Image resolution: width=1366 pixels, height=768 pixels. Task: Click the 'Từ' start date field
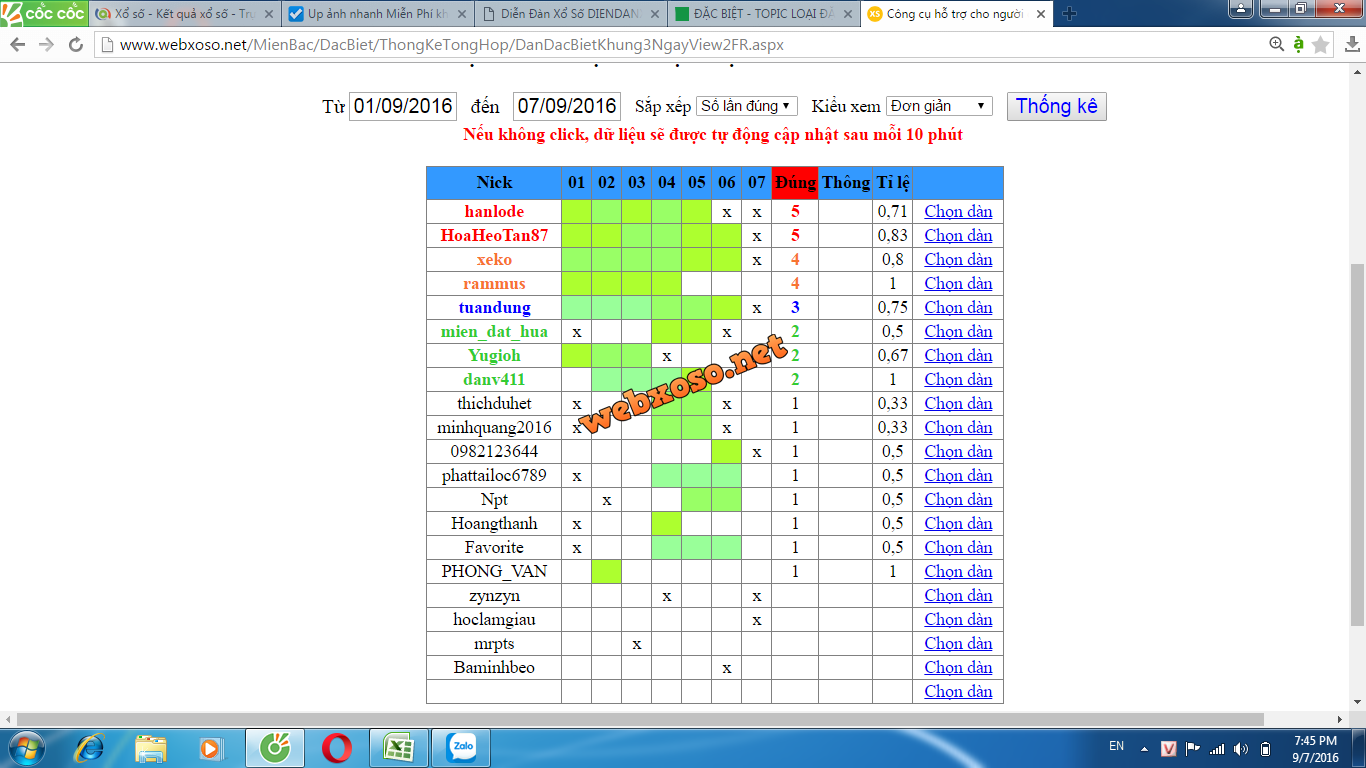tap(403, 106)
